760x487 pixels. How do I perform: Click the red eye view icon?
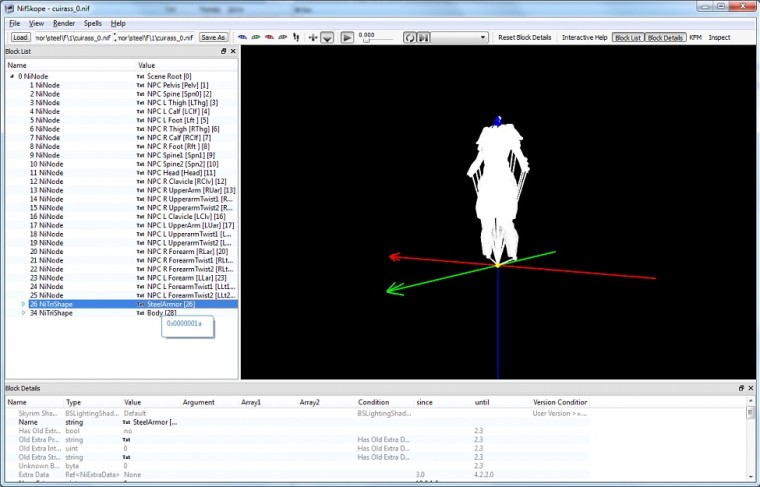[x=269, y=37]
